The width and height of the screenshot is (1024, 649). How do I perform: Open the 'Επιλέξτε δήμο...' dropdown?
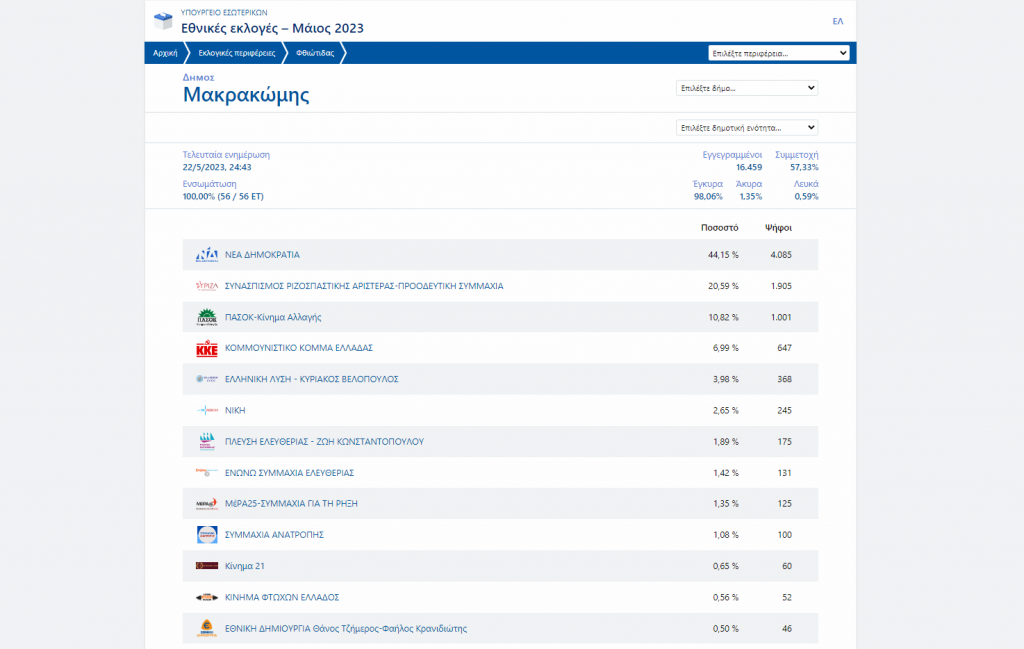[747, 87]
